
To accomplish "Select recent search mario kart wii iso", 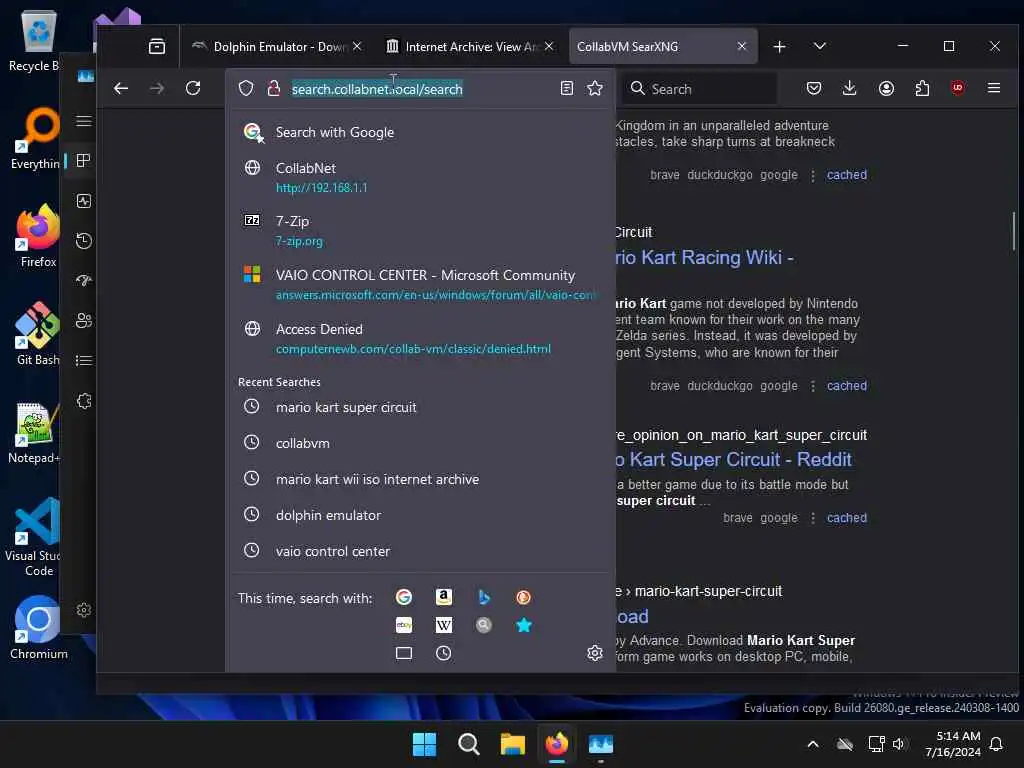I will [x=420, y=479].
